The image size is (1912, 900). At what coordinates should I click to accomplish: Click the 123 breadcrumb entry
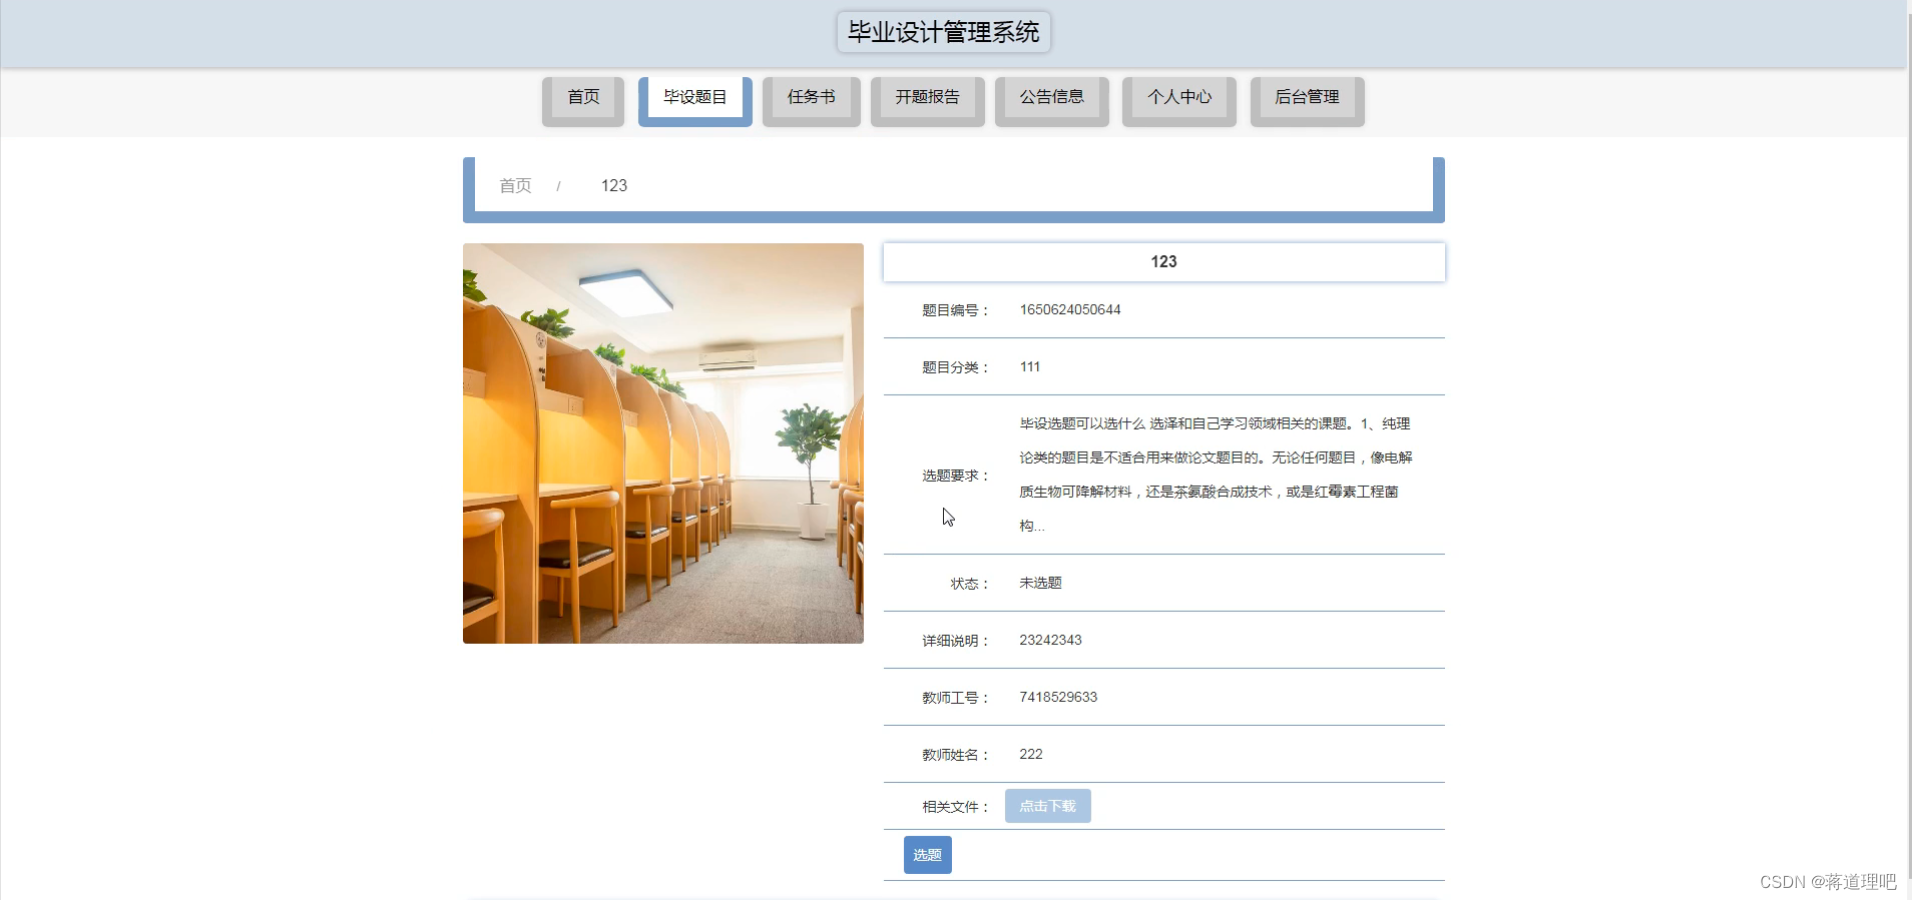(x=613, y=185)
